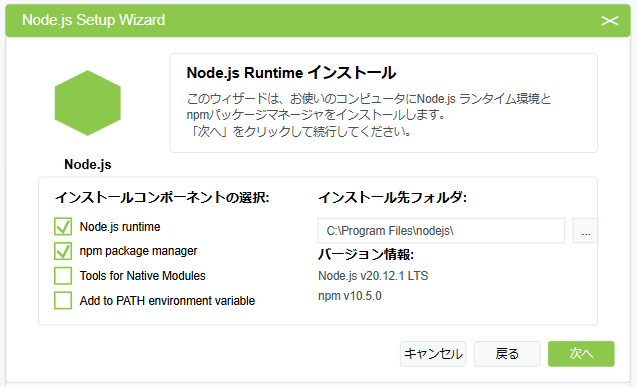The width and height of the screenshot is (637, 387).
Task: Click the install folder path field
Action: coord(441,231)
